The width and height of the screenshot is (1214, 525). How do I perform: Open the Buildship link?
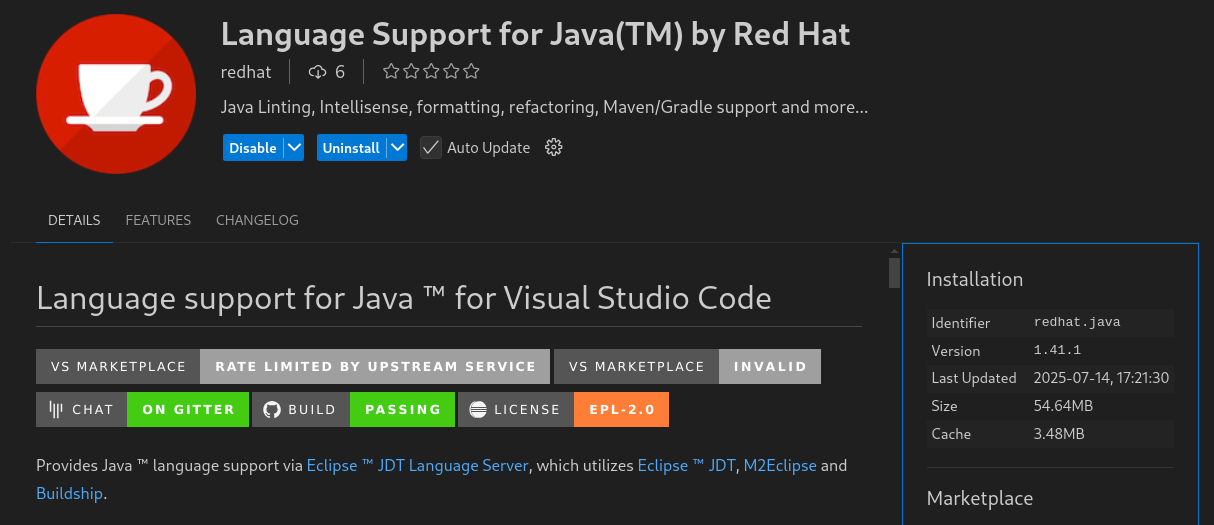(69, 493)
